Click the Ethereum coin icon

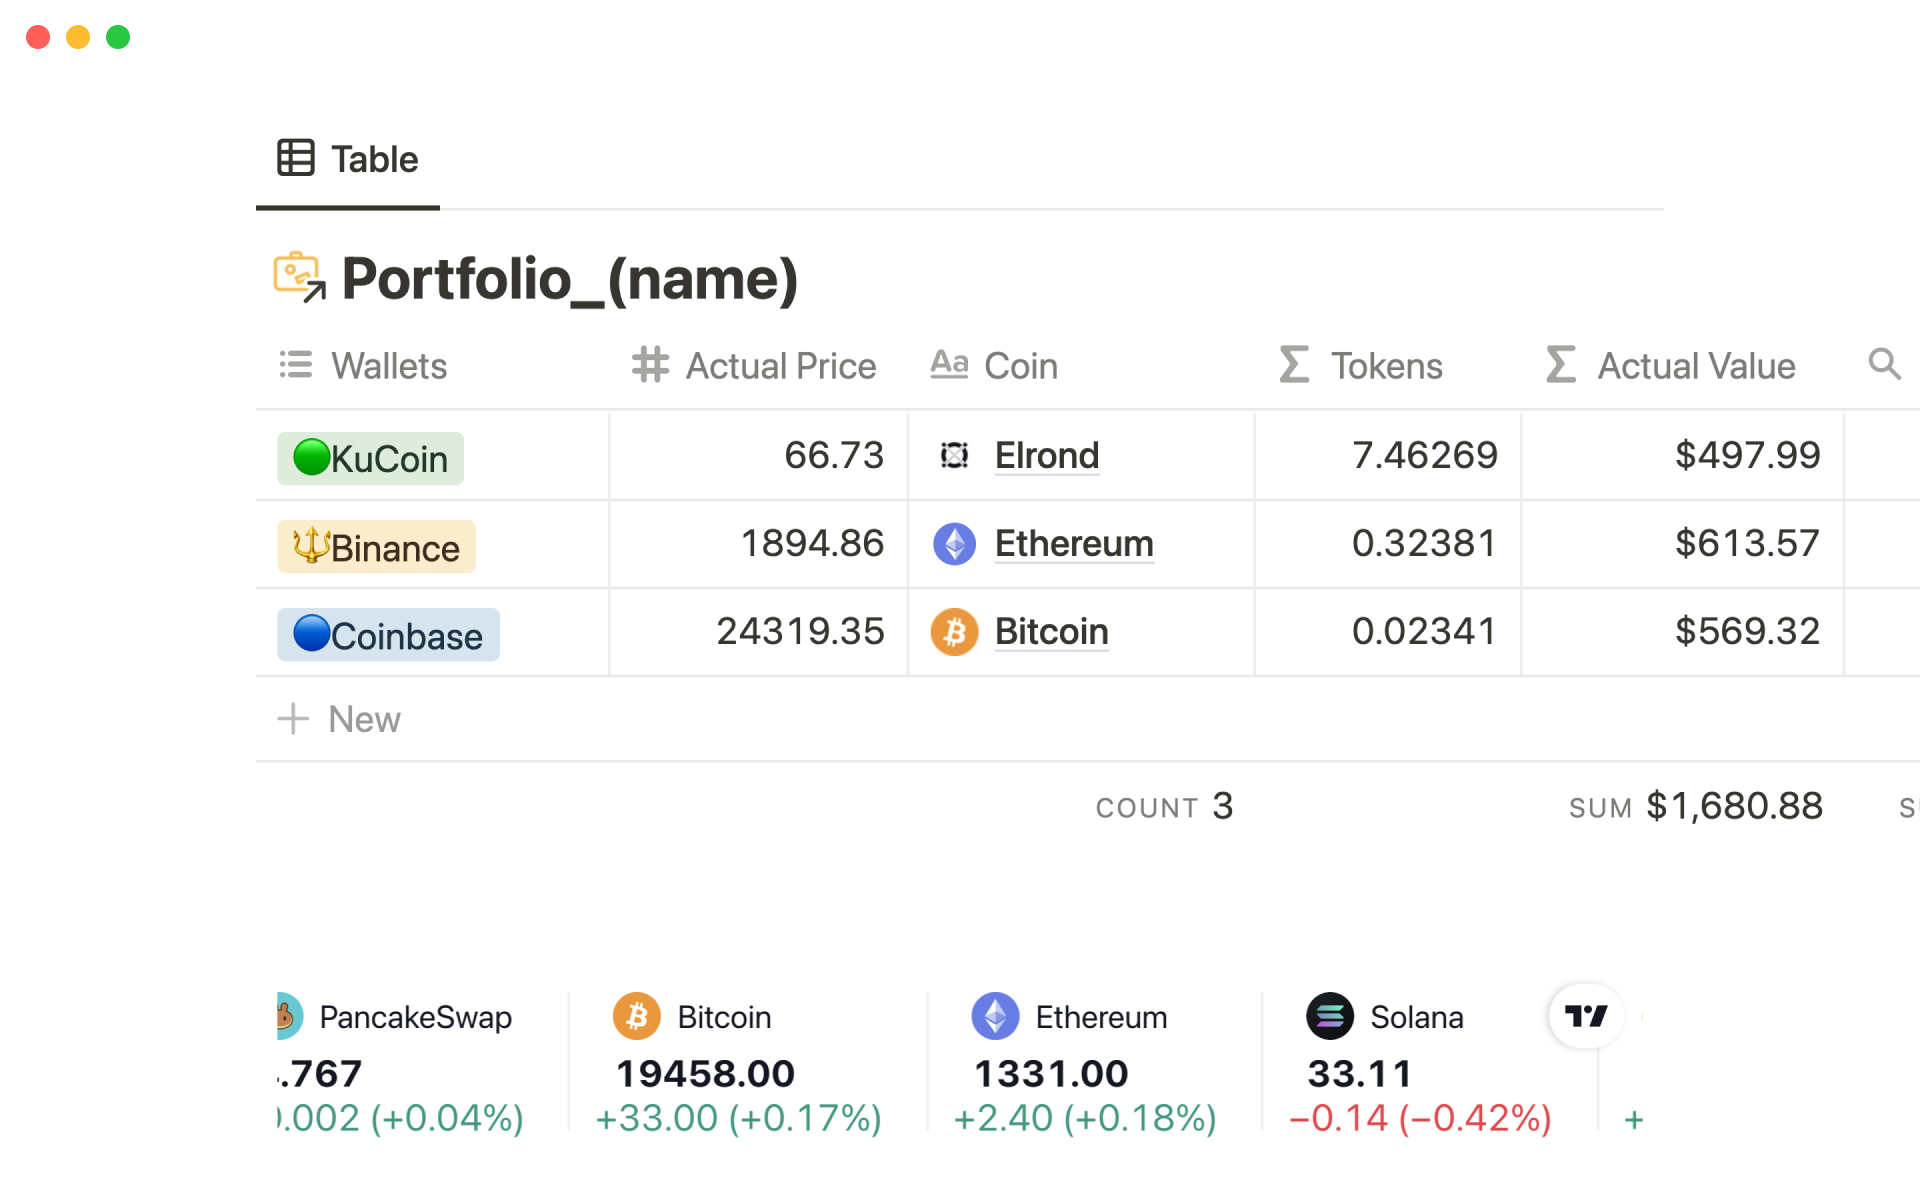coord(955,544)
